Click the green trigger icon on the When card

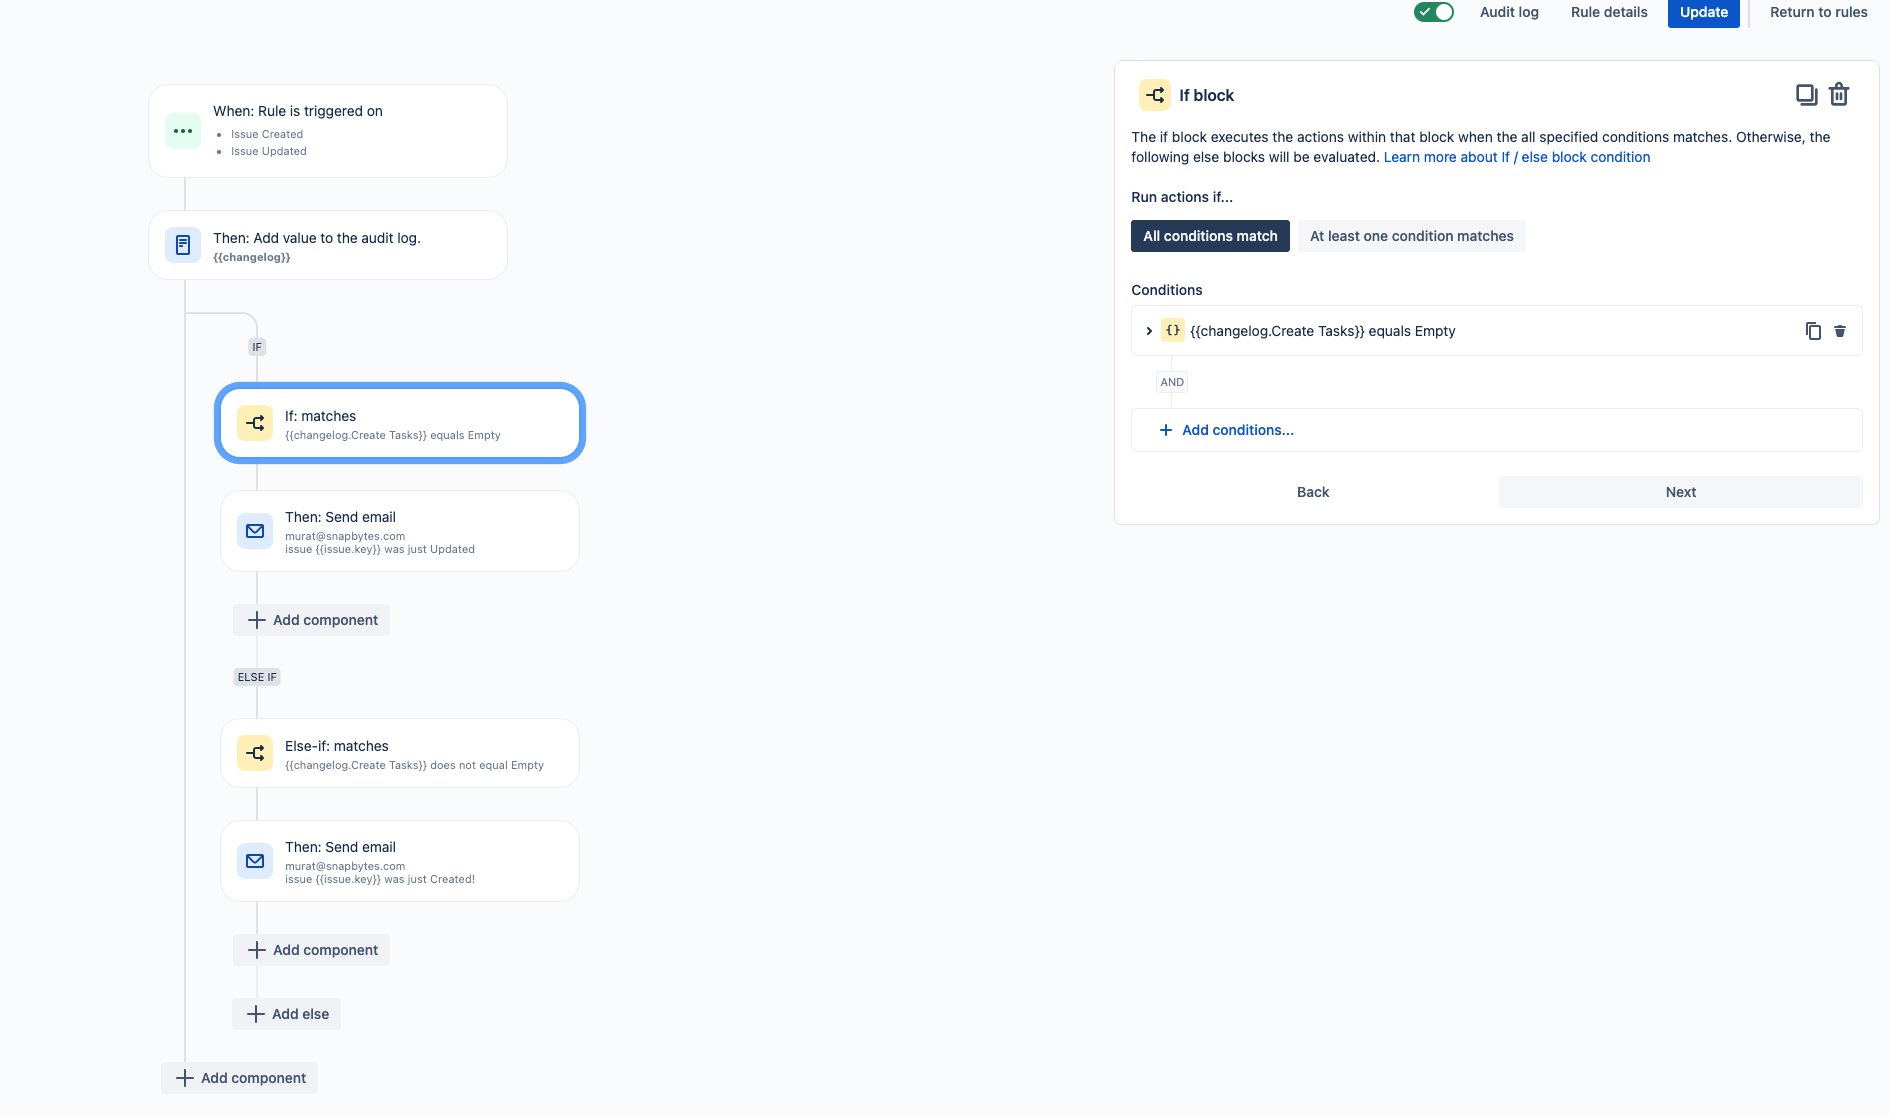pyautogui.click(x=183, y=130)
